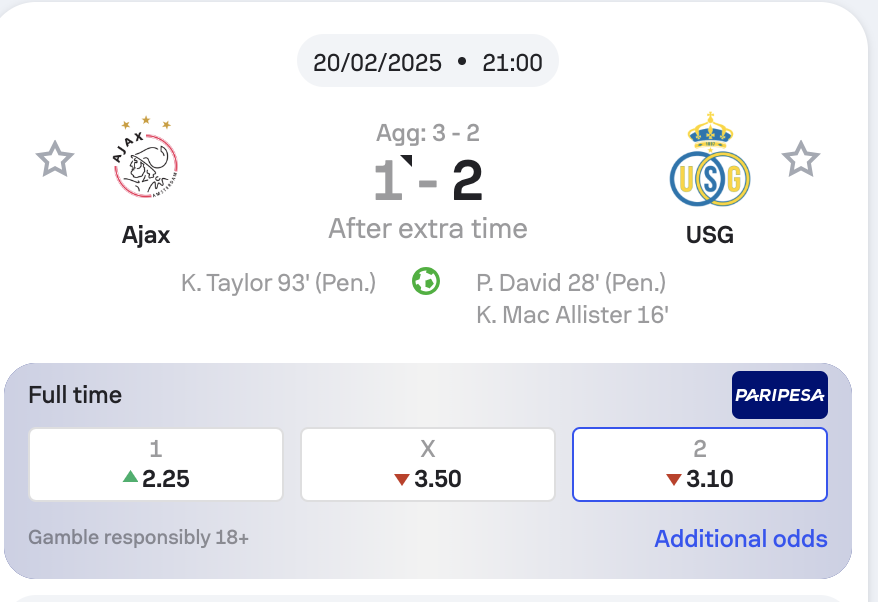This screenshot has width=878, height=602.
Task: Open the Additional odds link
Action: click(741, 539)
